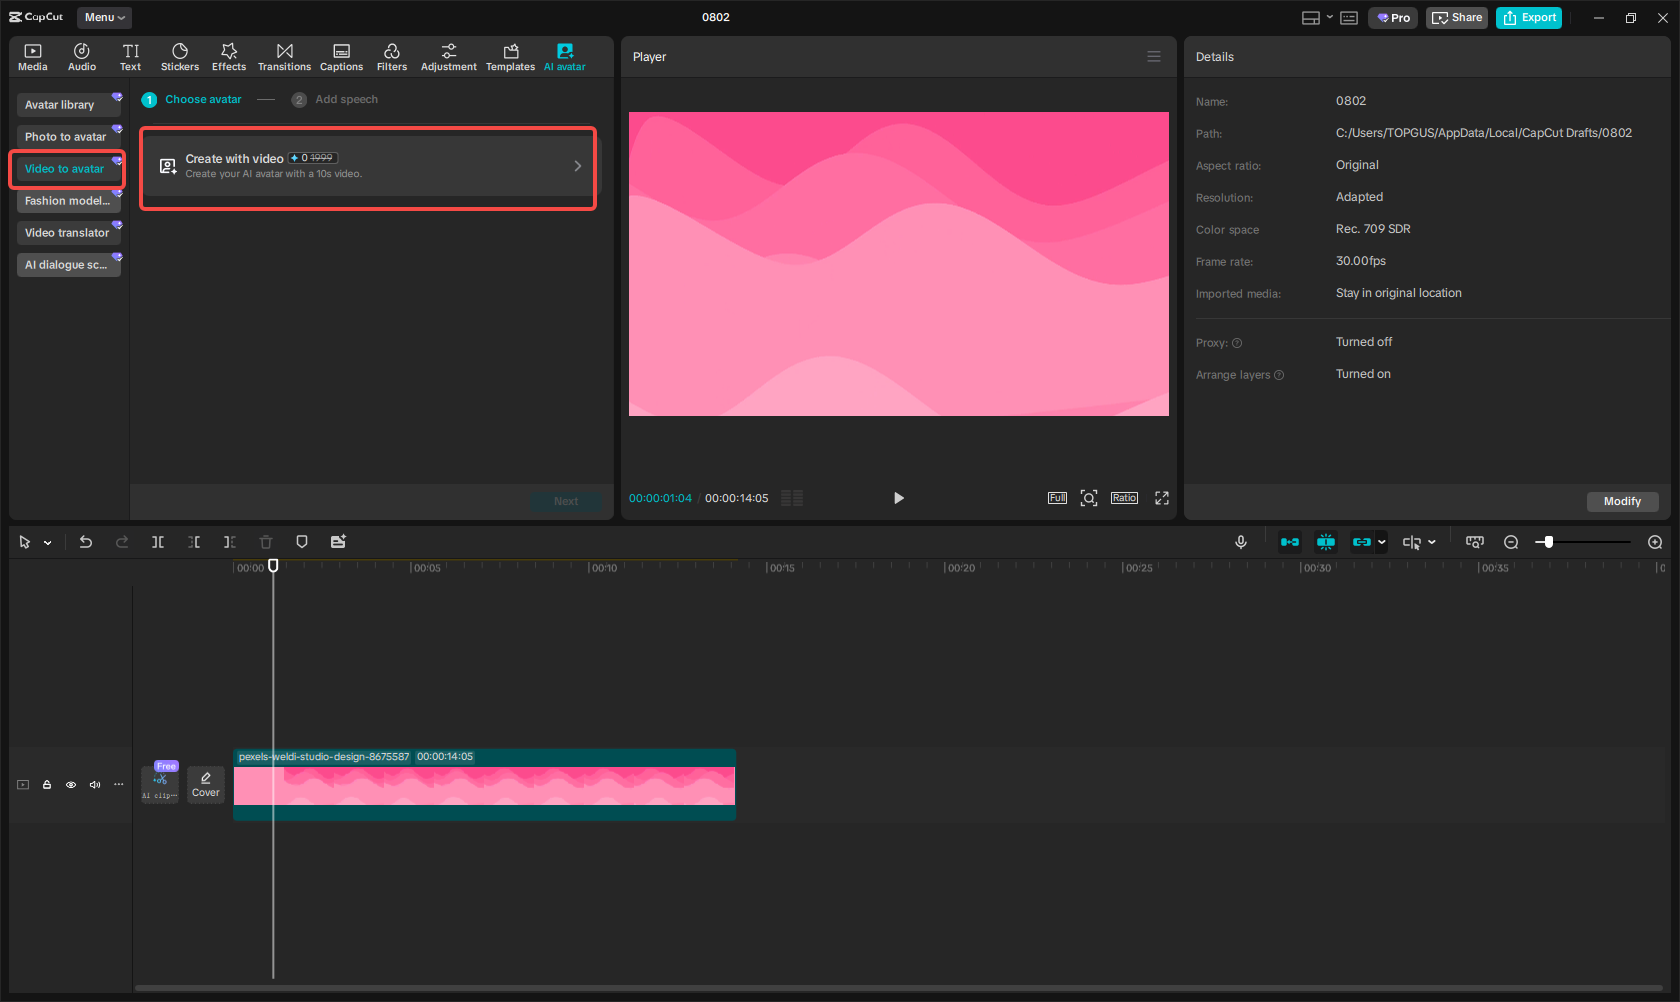Select the Stickers panel icon
The image size is (1680, 1002).
click(180, 55)
